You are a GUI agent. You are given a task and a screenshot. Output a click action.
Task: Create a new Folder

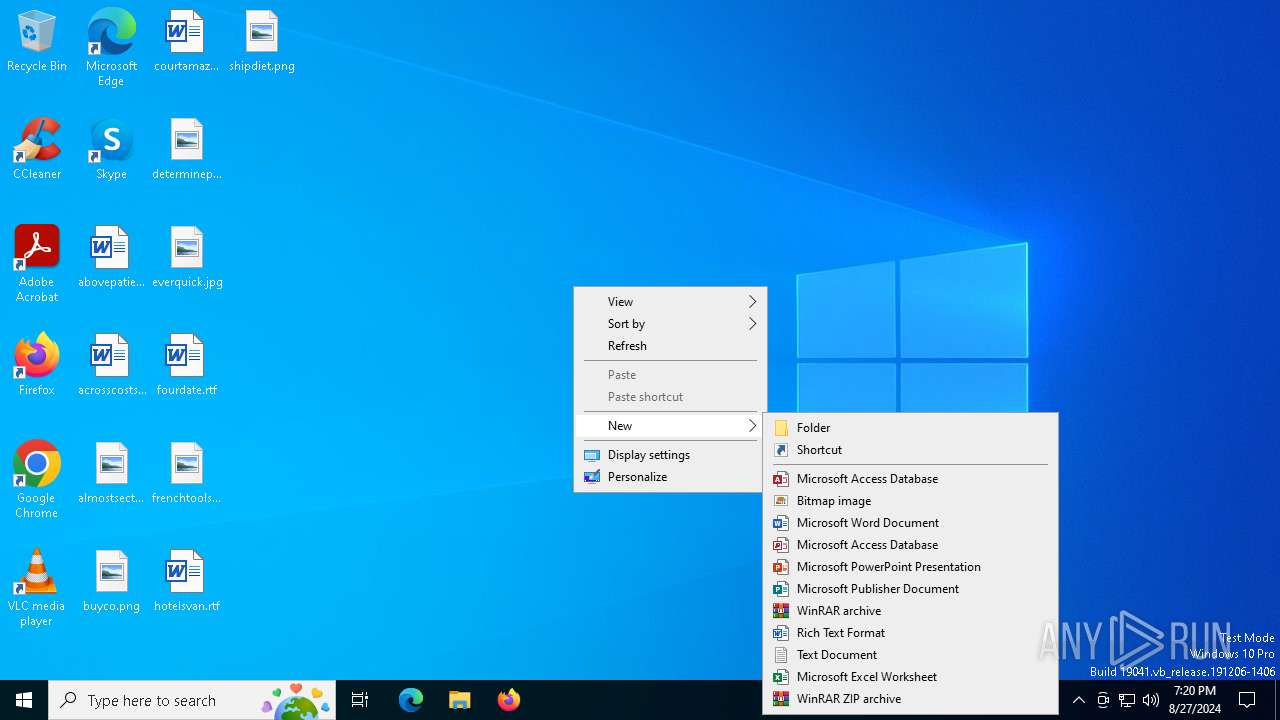coord(910,428)
